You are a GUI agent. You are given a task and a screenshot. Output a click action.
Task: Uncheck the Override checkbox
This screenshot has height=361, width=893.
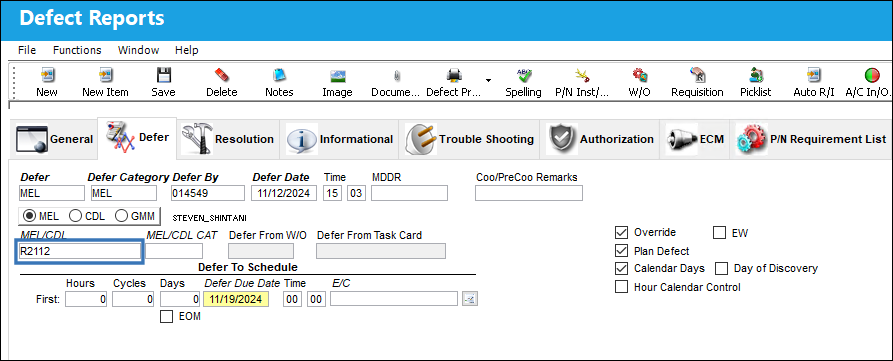[x=621, y=233]
